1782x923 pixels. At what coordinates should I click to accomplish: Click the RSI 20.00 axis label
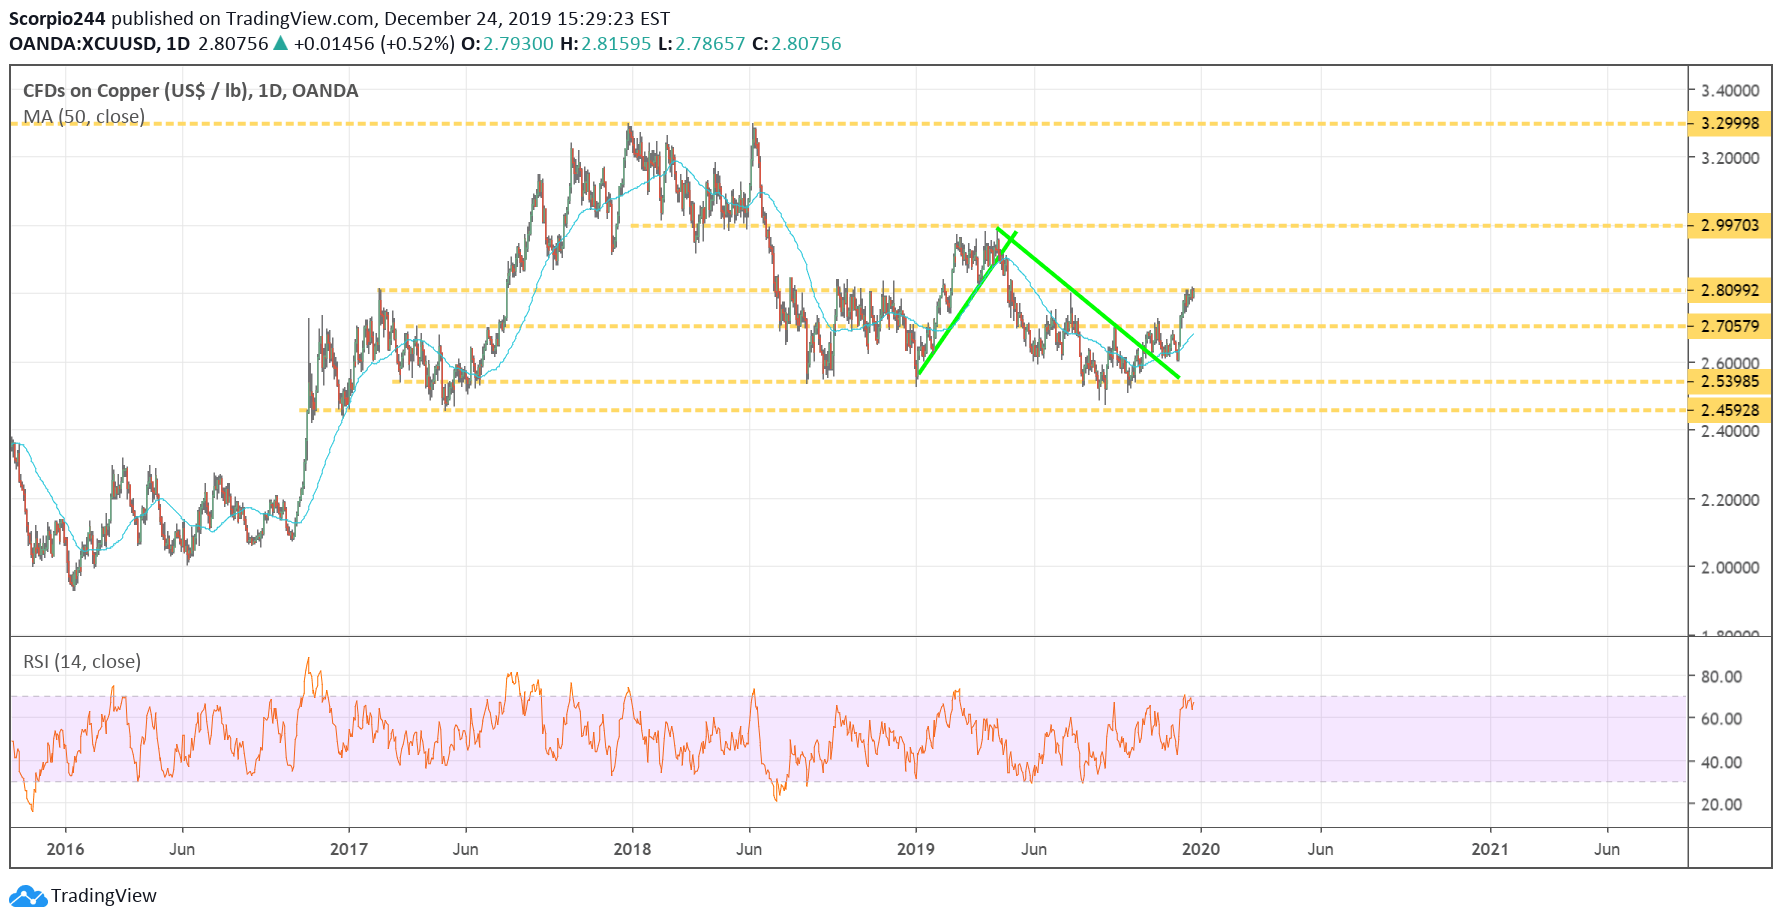(1722, 805)
